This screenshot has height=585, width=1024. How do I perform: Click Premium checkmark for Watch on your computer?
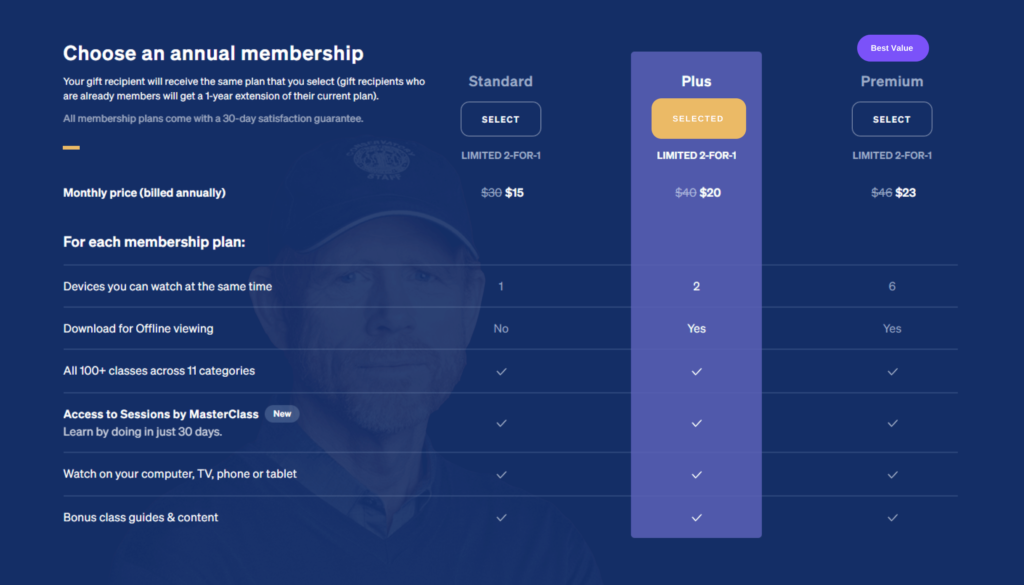pyautogui.click(x=892, y=475)
